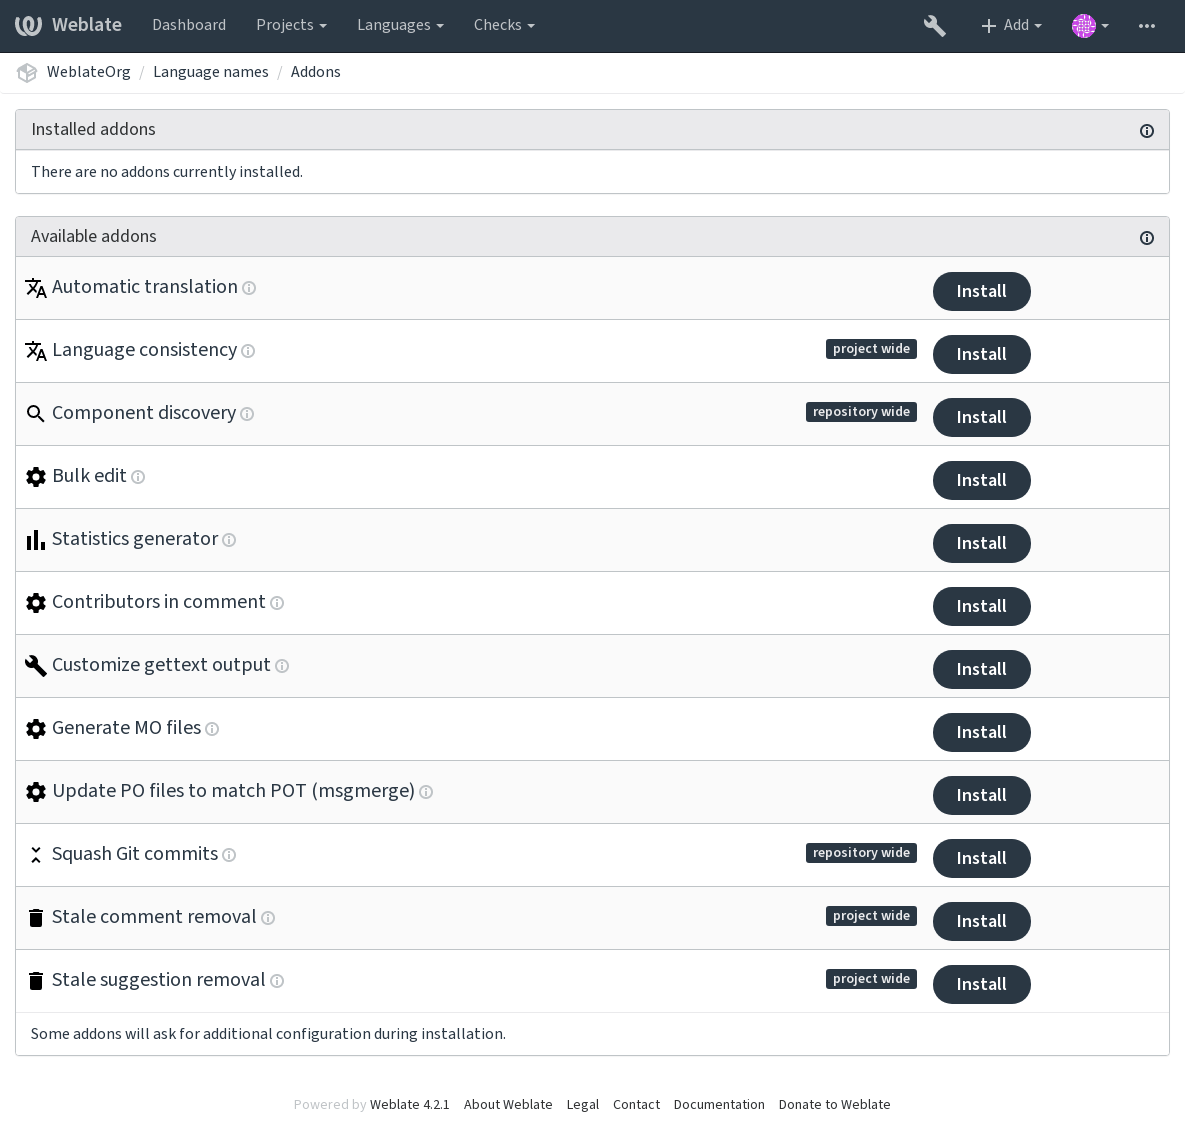
Task: Click info icon beside Automatic translation
Action: pos(249,288)
